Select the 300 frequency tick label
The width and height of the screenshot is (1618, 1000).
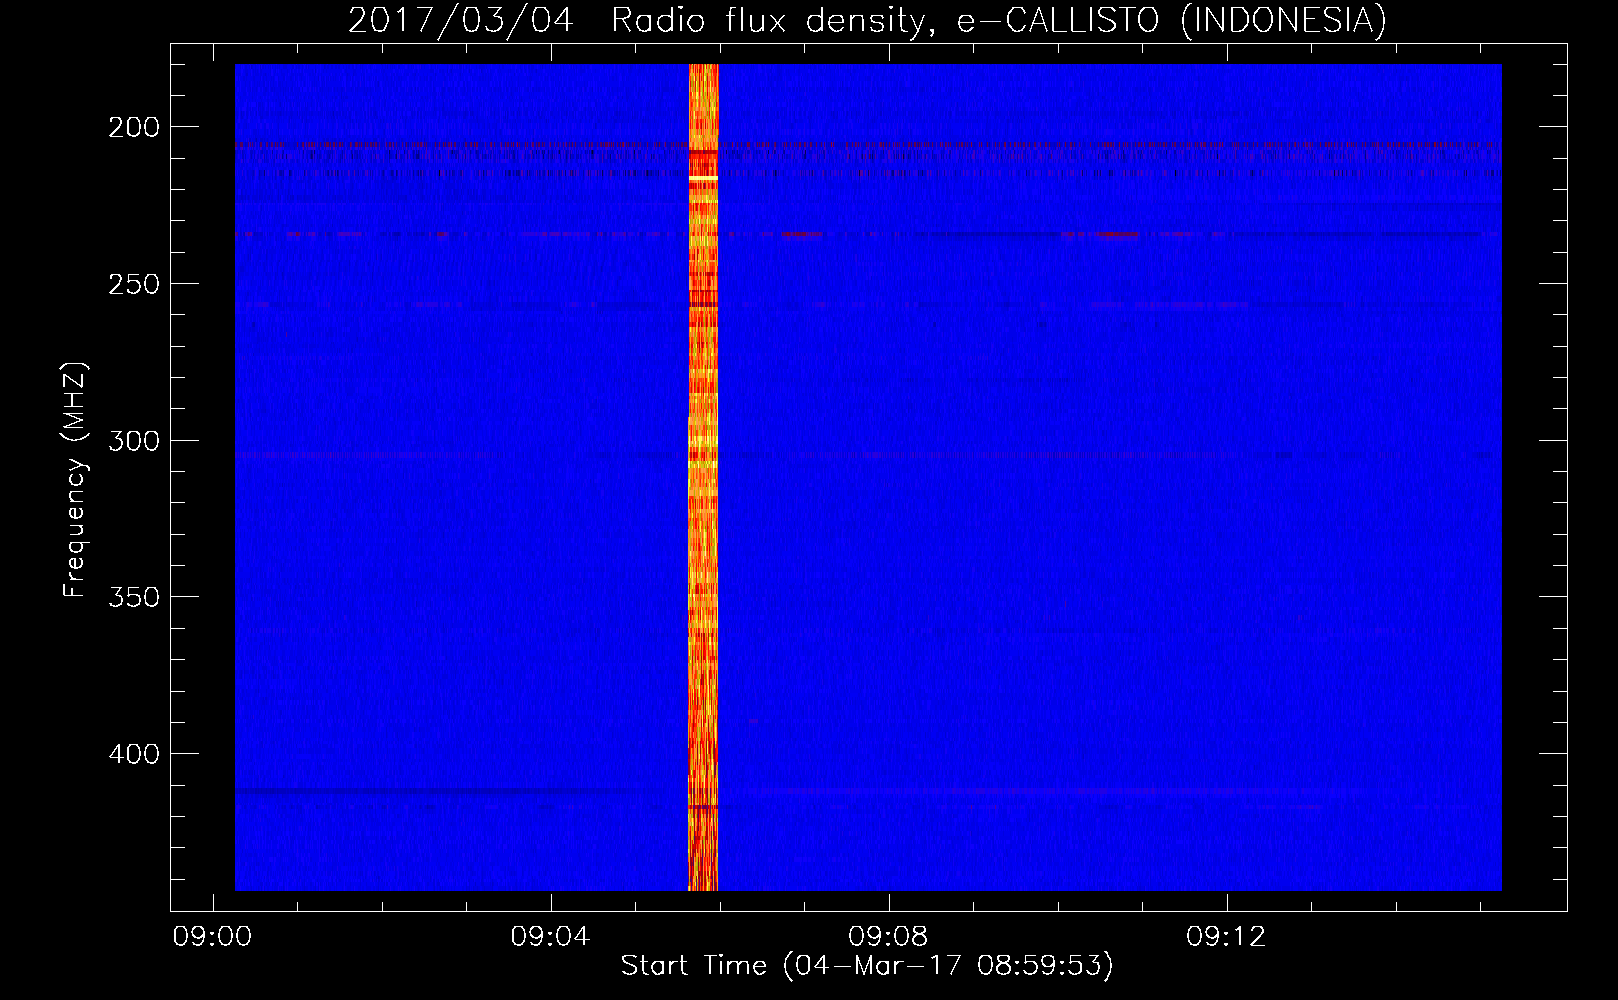(134, 441)
